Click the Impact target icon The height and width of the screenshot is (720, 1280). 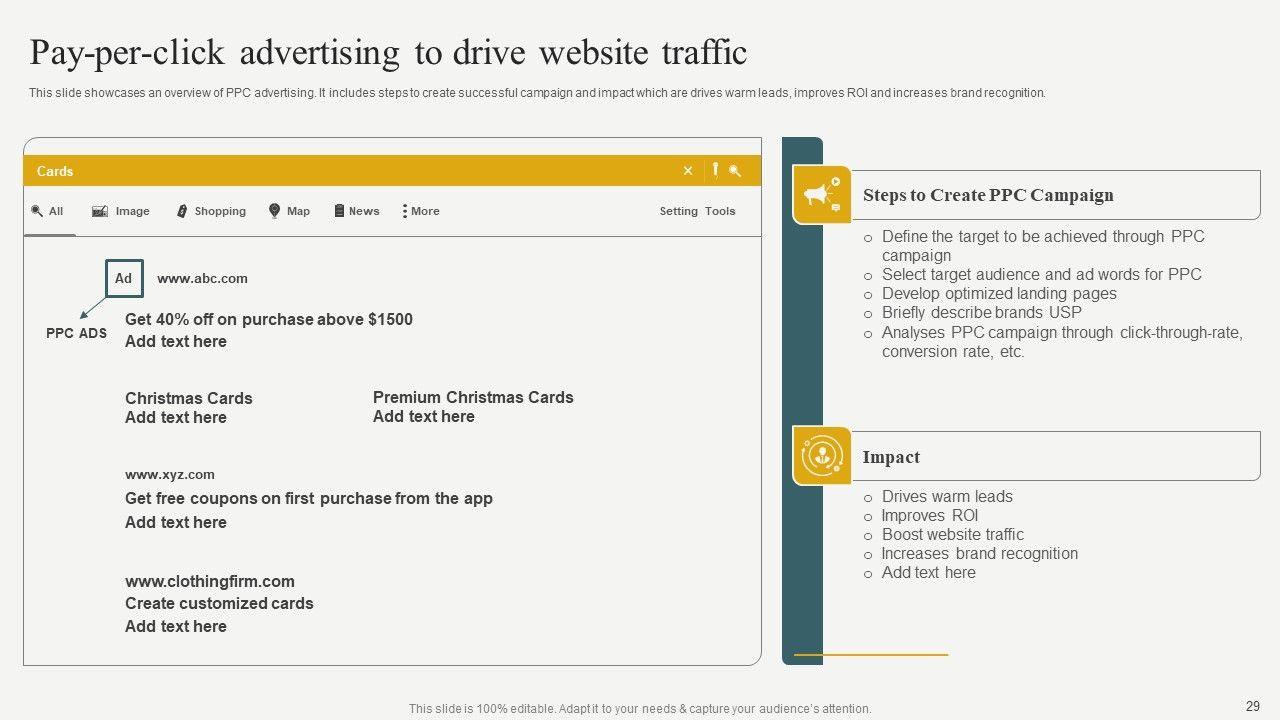click(822, 456)
